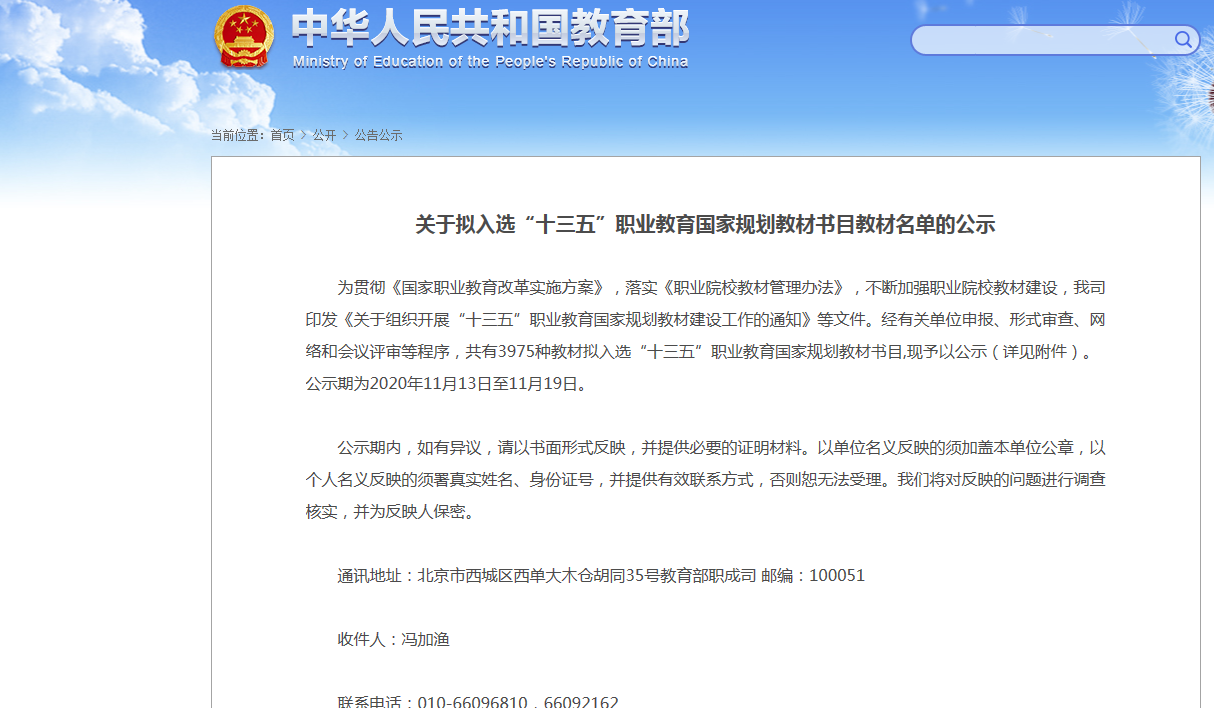Click the text 《职业院校教材管理办法》
This screenshot has height=708, width=1214.
(x=754, y=287)
